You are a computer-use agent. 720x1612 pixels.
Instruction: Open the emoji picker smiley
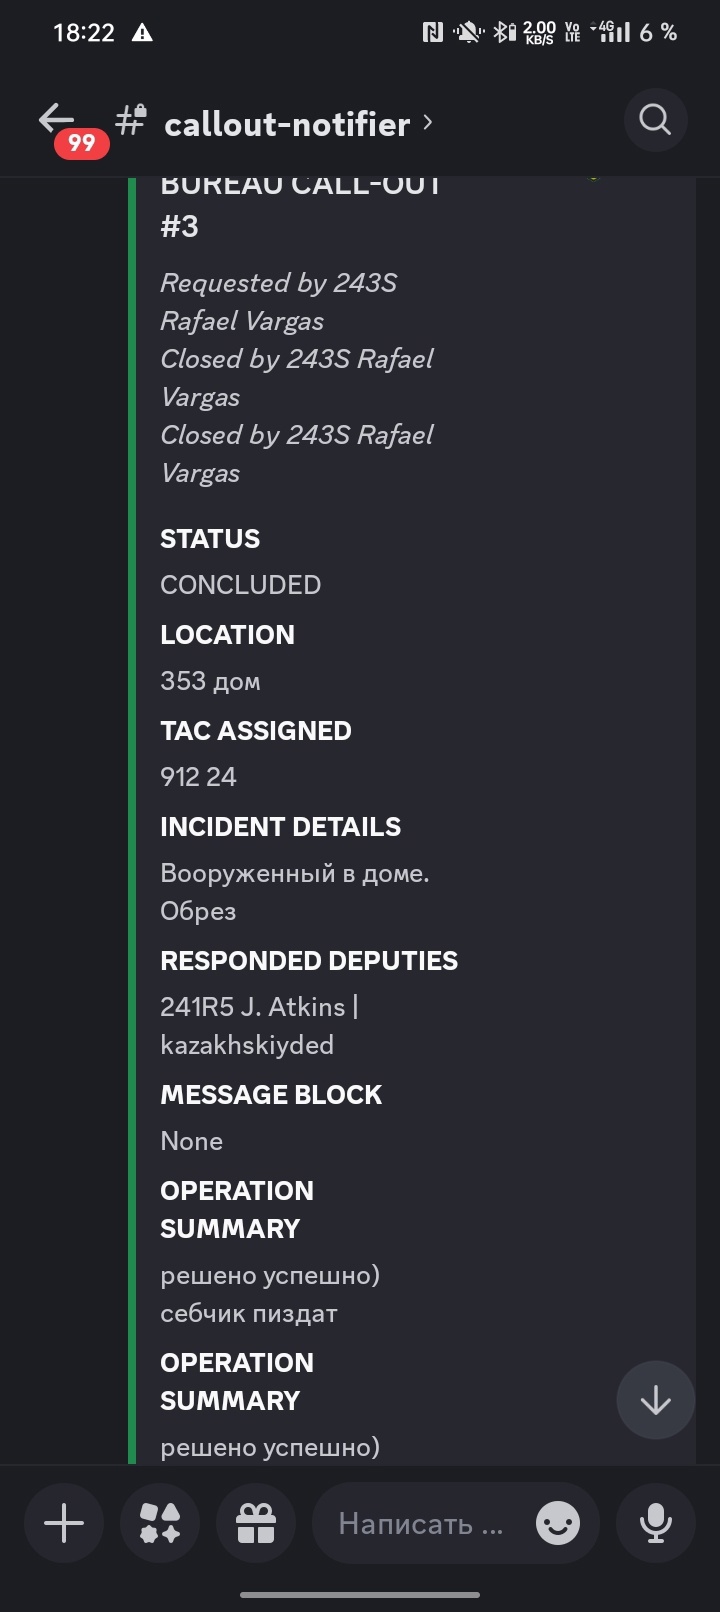tap(558, 1524)
